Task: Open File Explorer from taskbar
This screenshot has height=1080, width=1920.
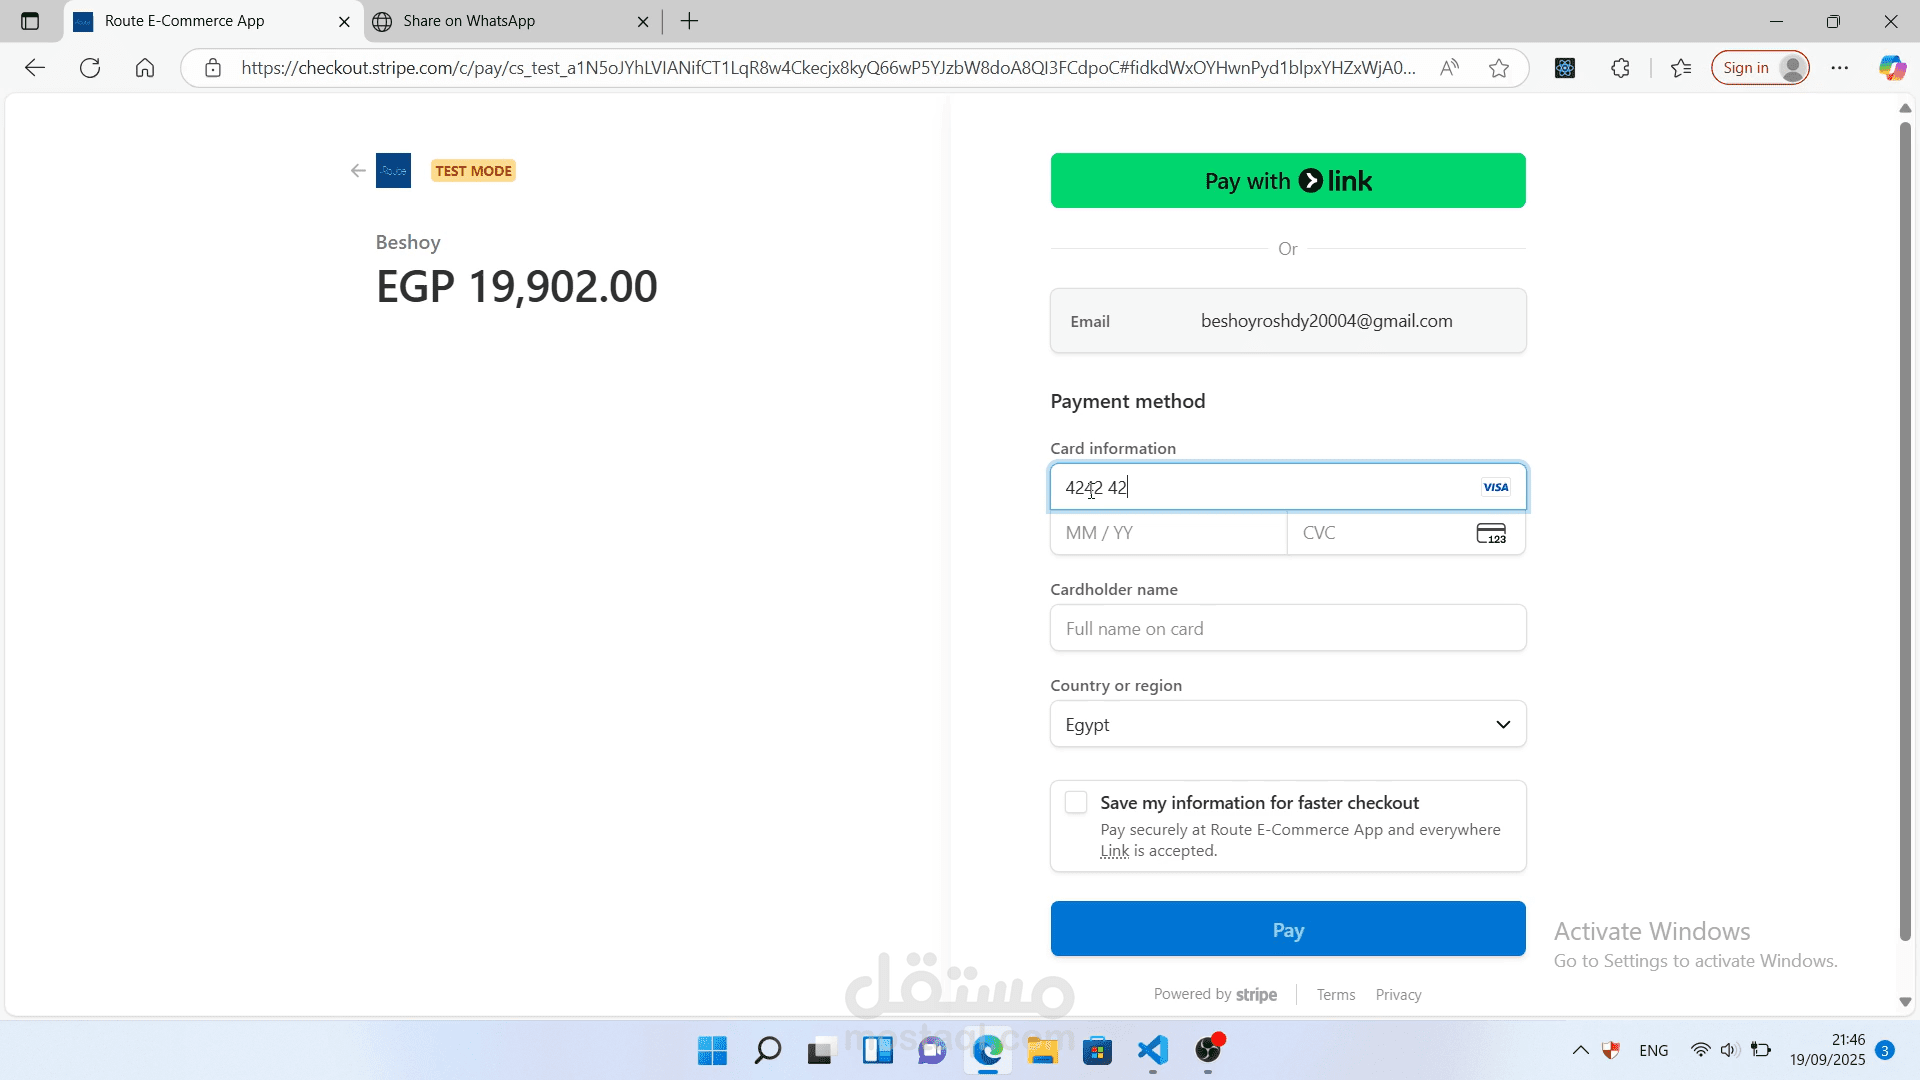Action: 1042,1051
